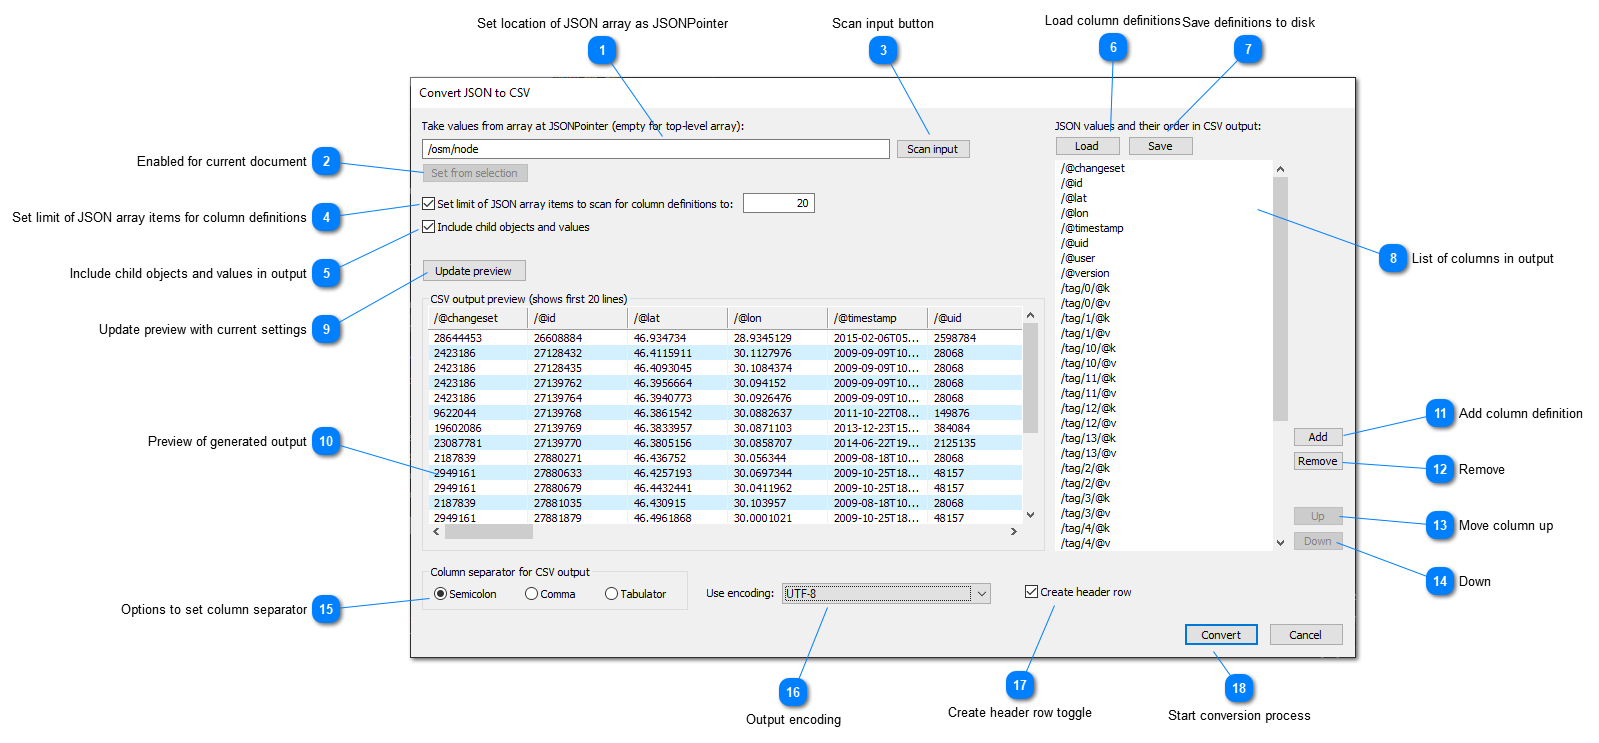
Task: Click the vertical scrollbar thumb of columns list
Action: click(x=1280, y=299)
